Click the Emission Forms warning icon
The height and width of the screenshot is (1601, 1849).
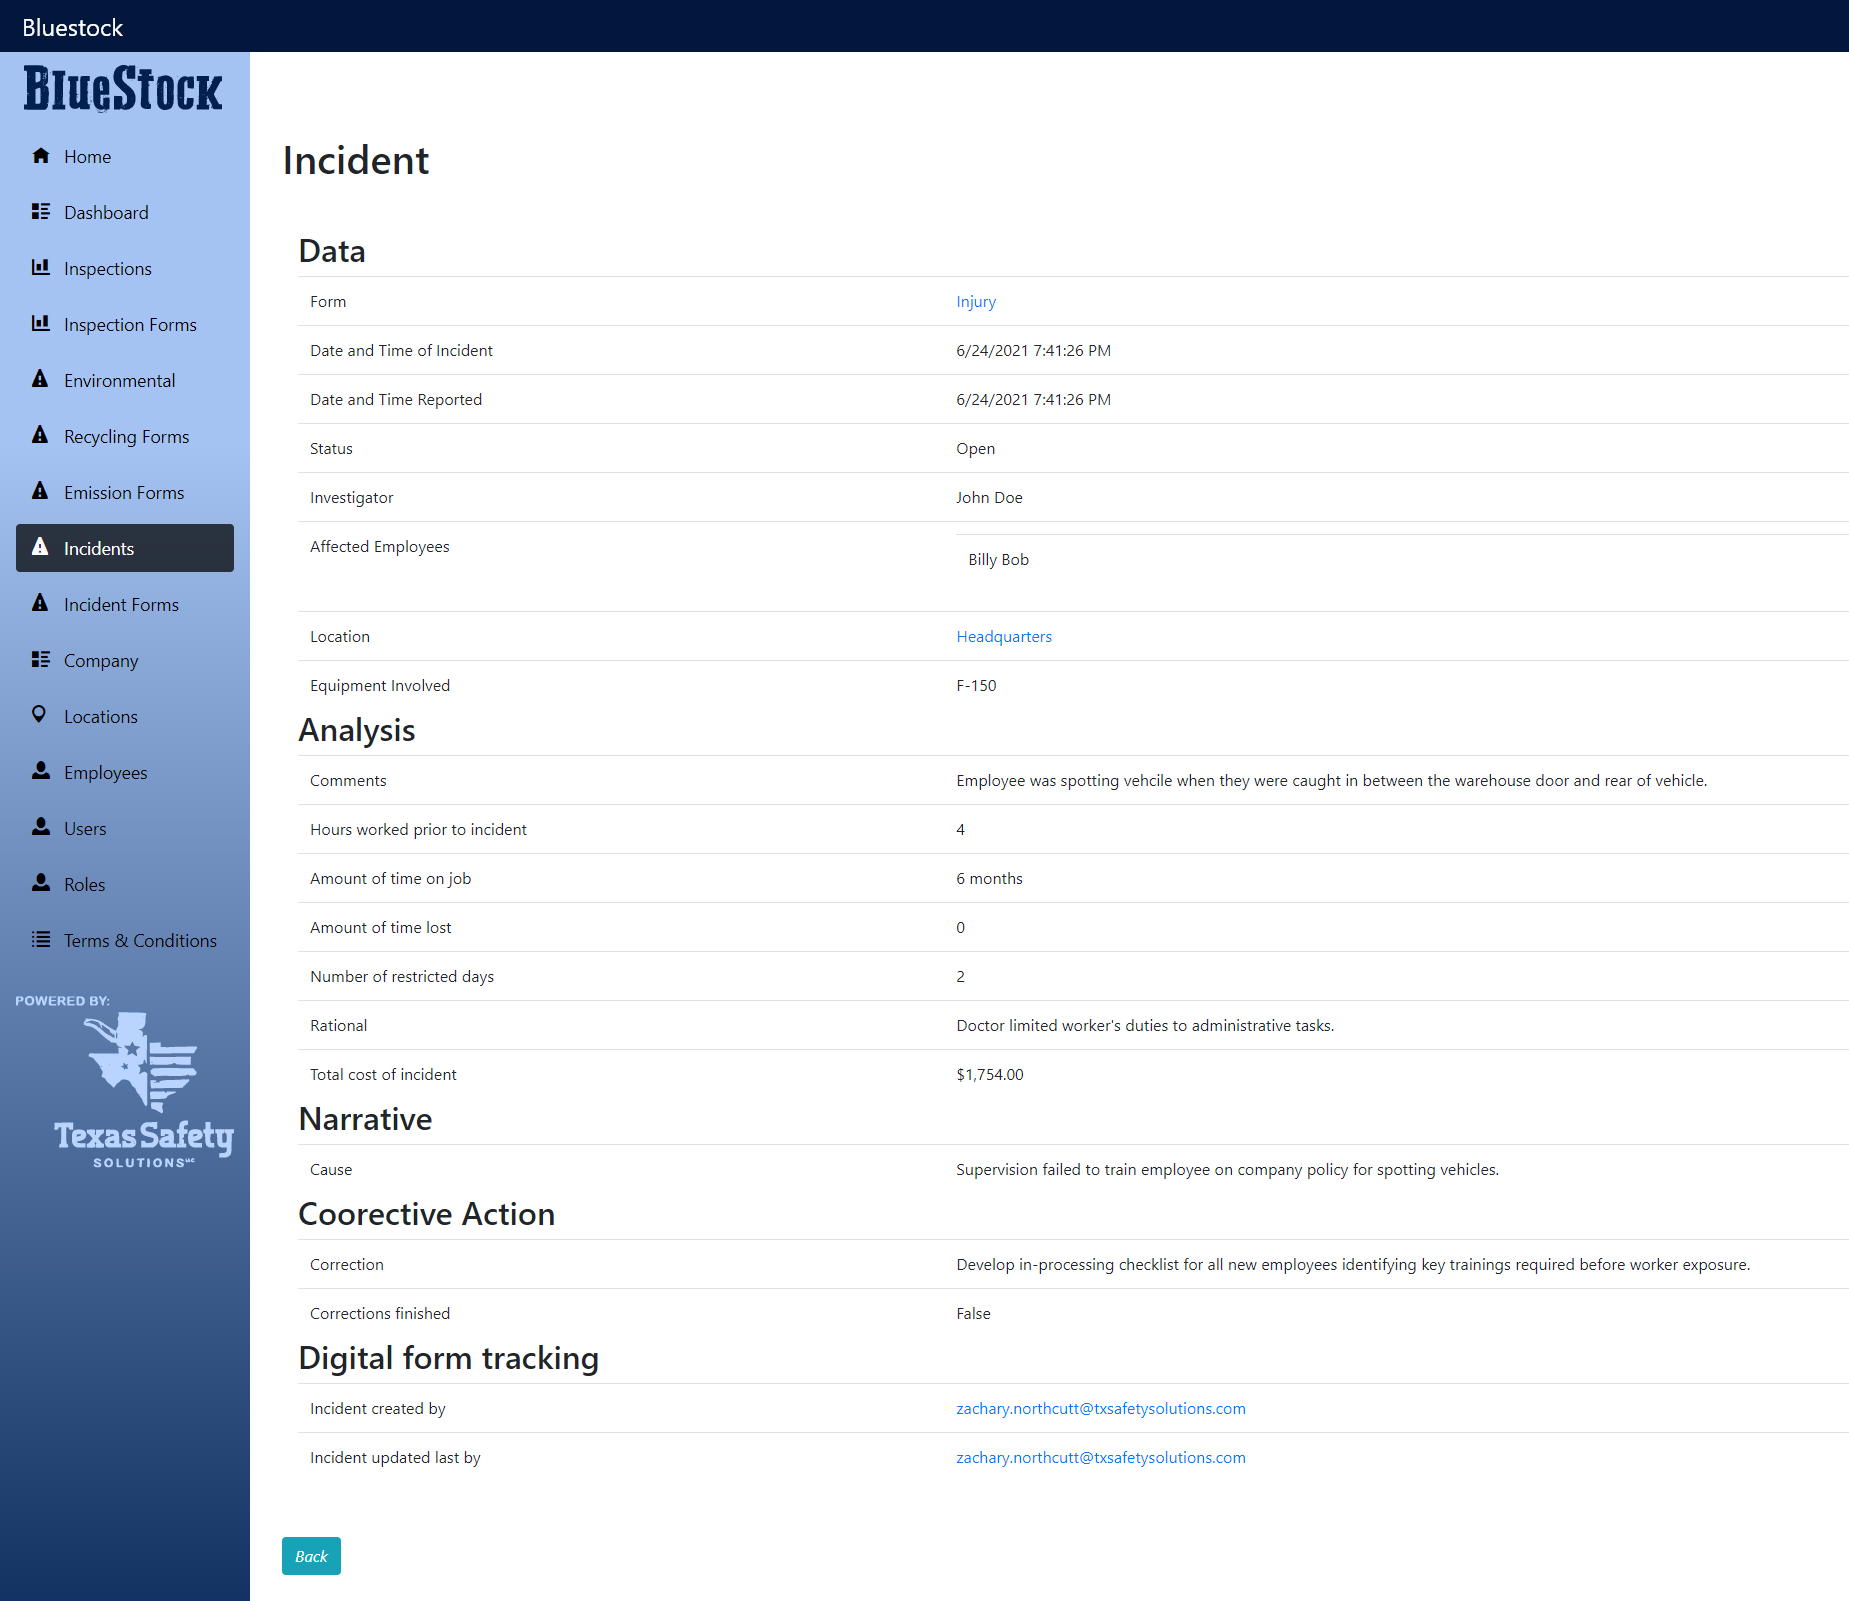(41, 492)
